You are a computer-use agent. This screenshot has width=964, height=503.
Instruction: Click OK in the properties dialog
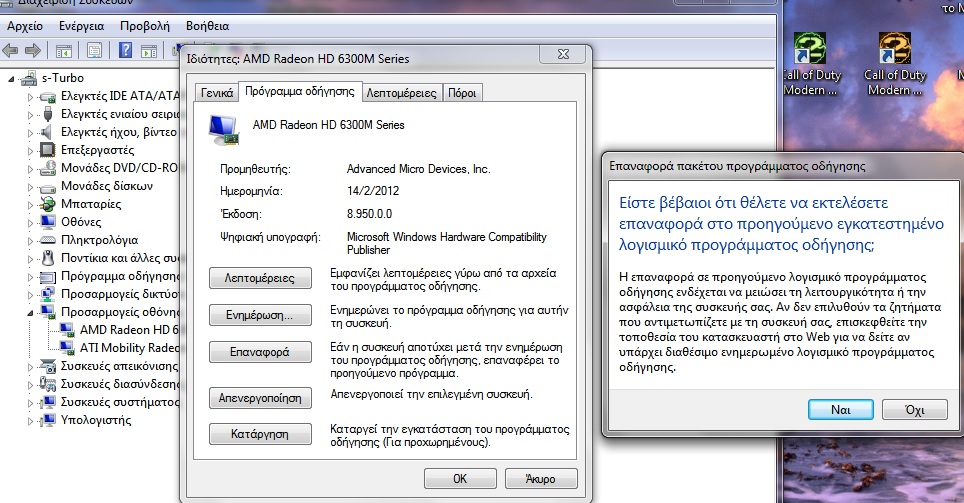(x=460, y=478)
